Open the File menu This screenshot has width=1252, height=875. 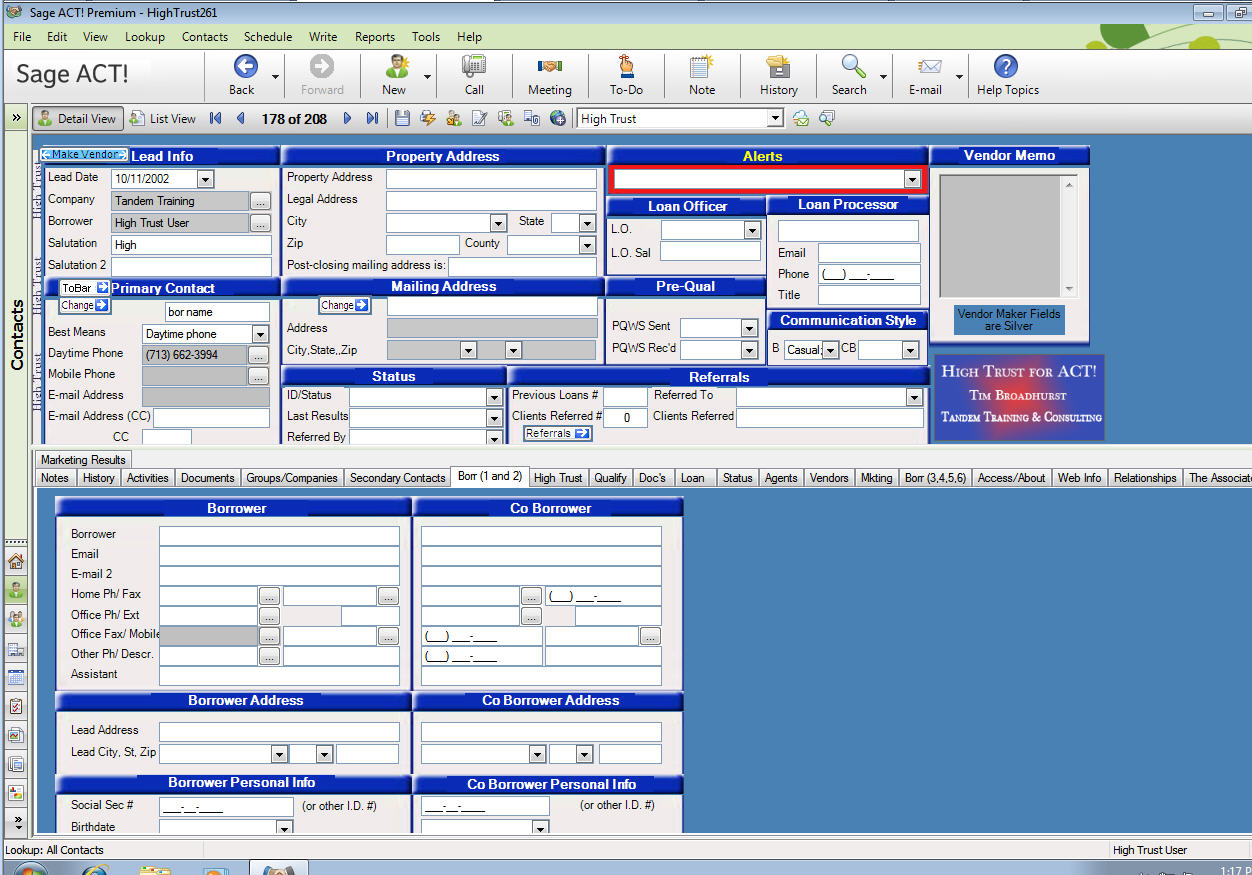pos(22,37)
